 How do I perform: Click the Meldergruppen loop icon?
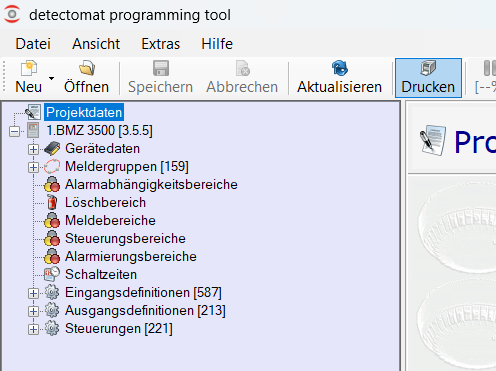coord(52,166)
